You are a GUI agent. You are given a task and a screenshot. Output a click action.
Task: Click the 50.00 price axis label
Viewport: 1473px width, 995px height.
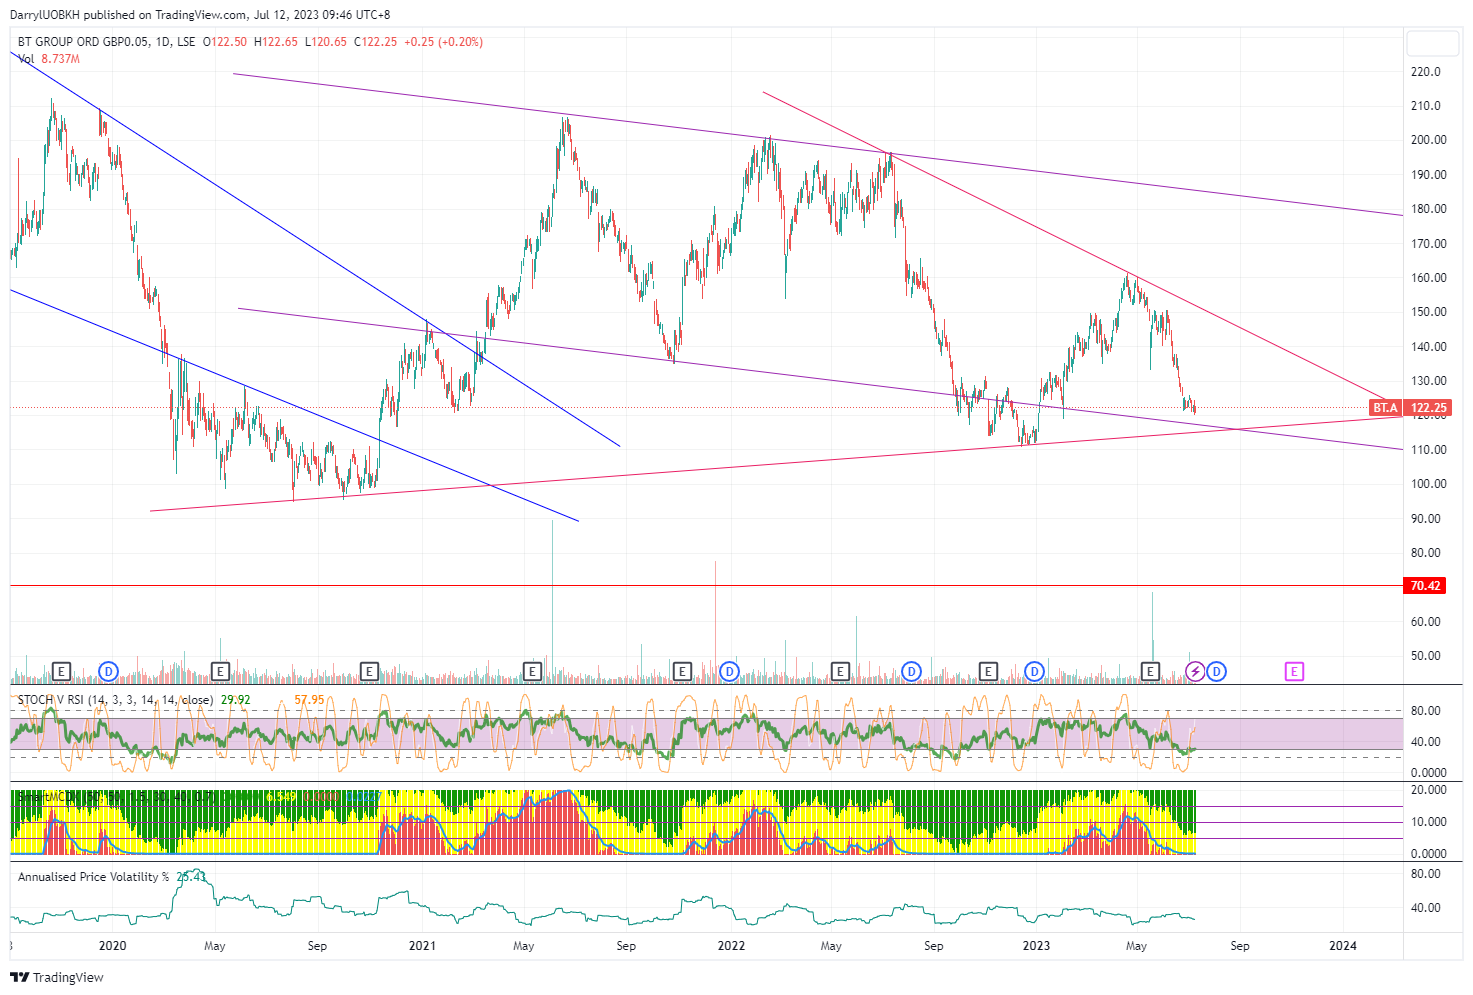pos(1425,656)
